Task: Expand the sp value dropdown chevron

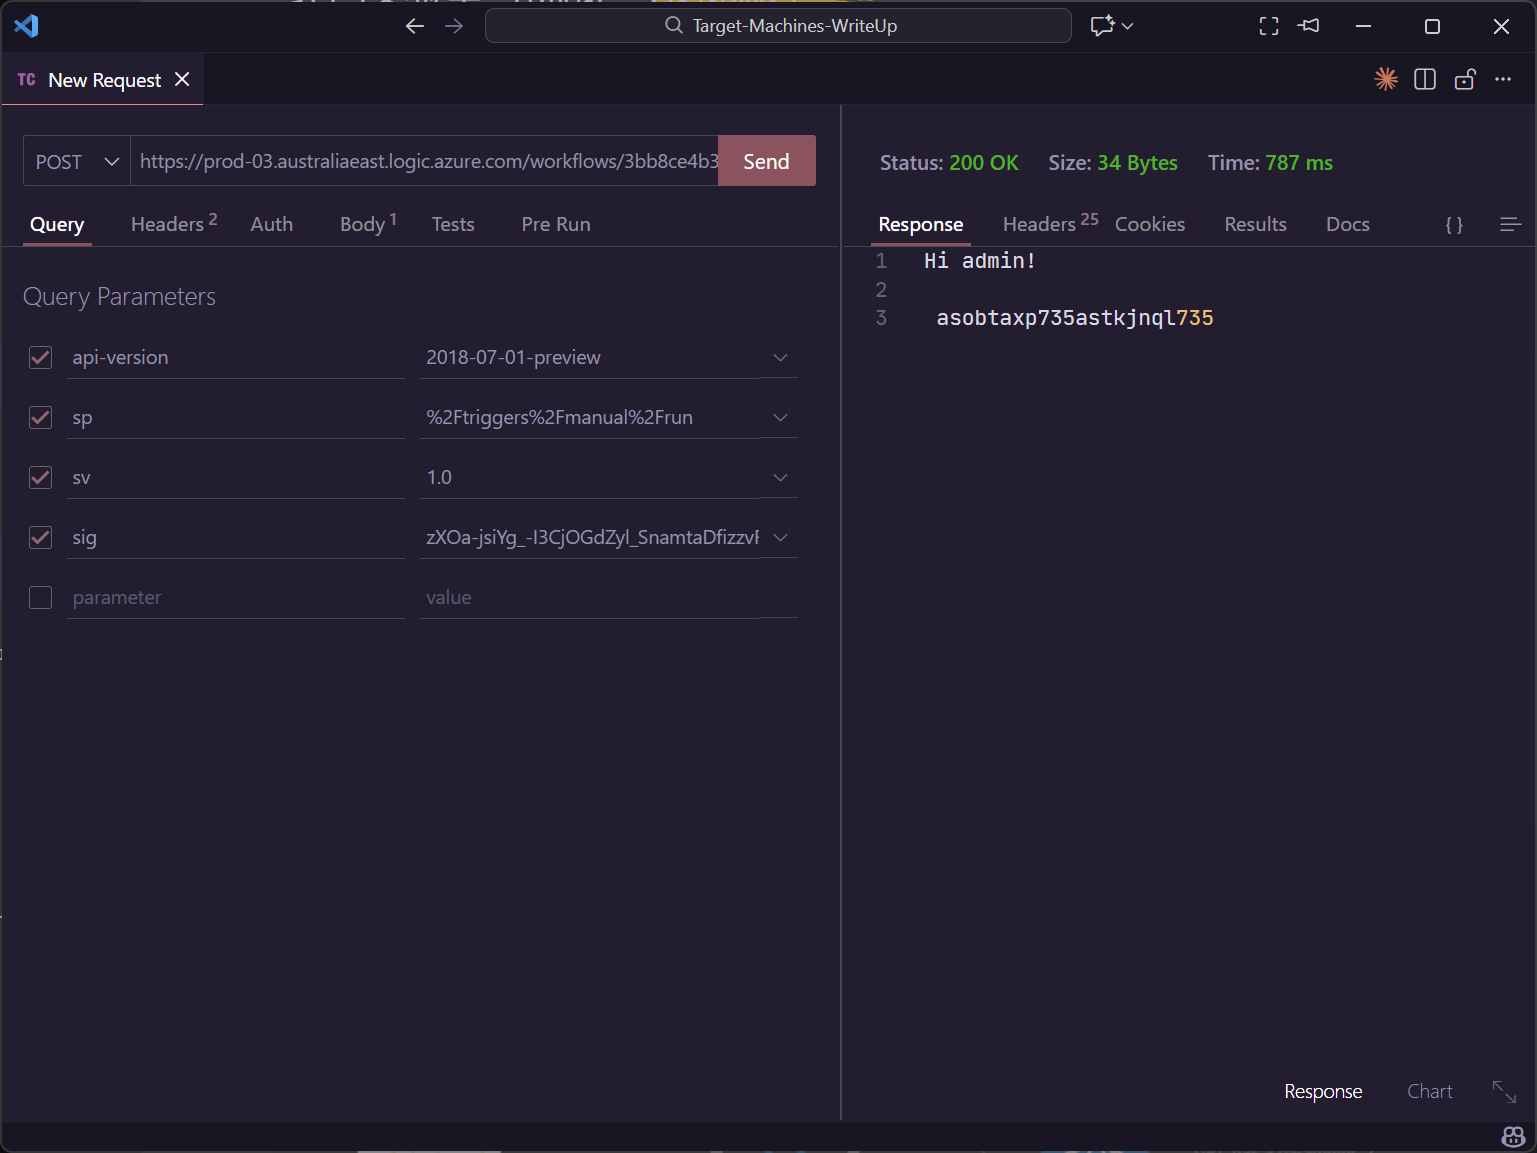Action: 780,418
